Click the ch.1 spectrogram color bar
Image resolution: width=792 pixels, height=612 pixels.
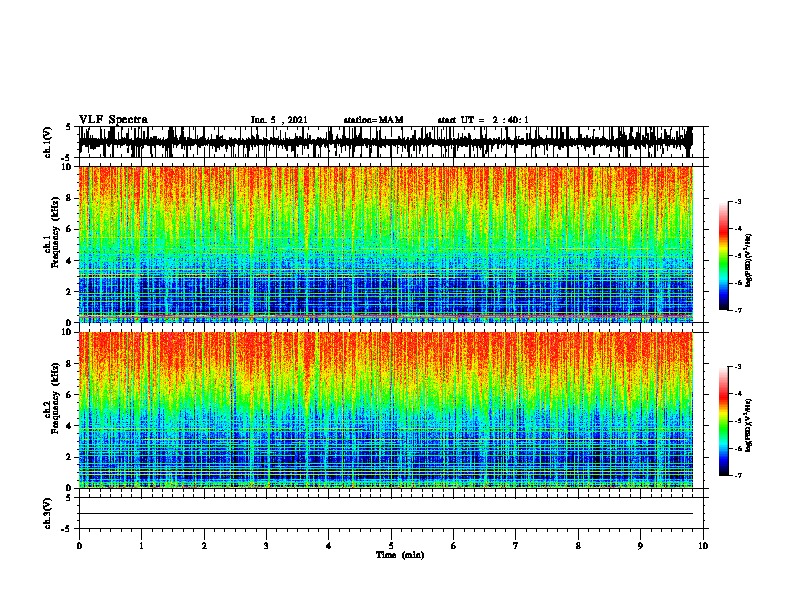[723, 256]
